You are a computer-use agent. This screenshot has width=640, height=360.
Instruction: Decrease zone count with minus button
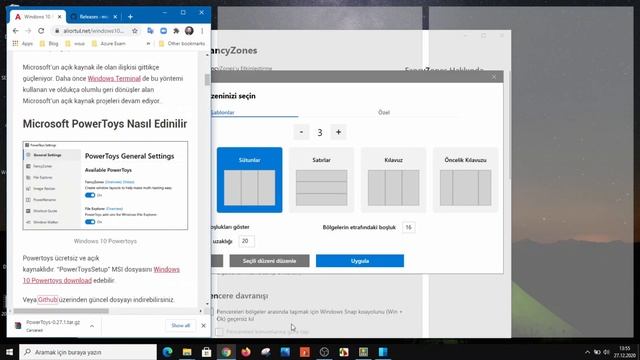pyautogui.click(x=301, y=132)
